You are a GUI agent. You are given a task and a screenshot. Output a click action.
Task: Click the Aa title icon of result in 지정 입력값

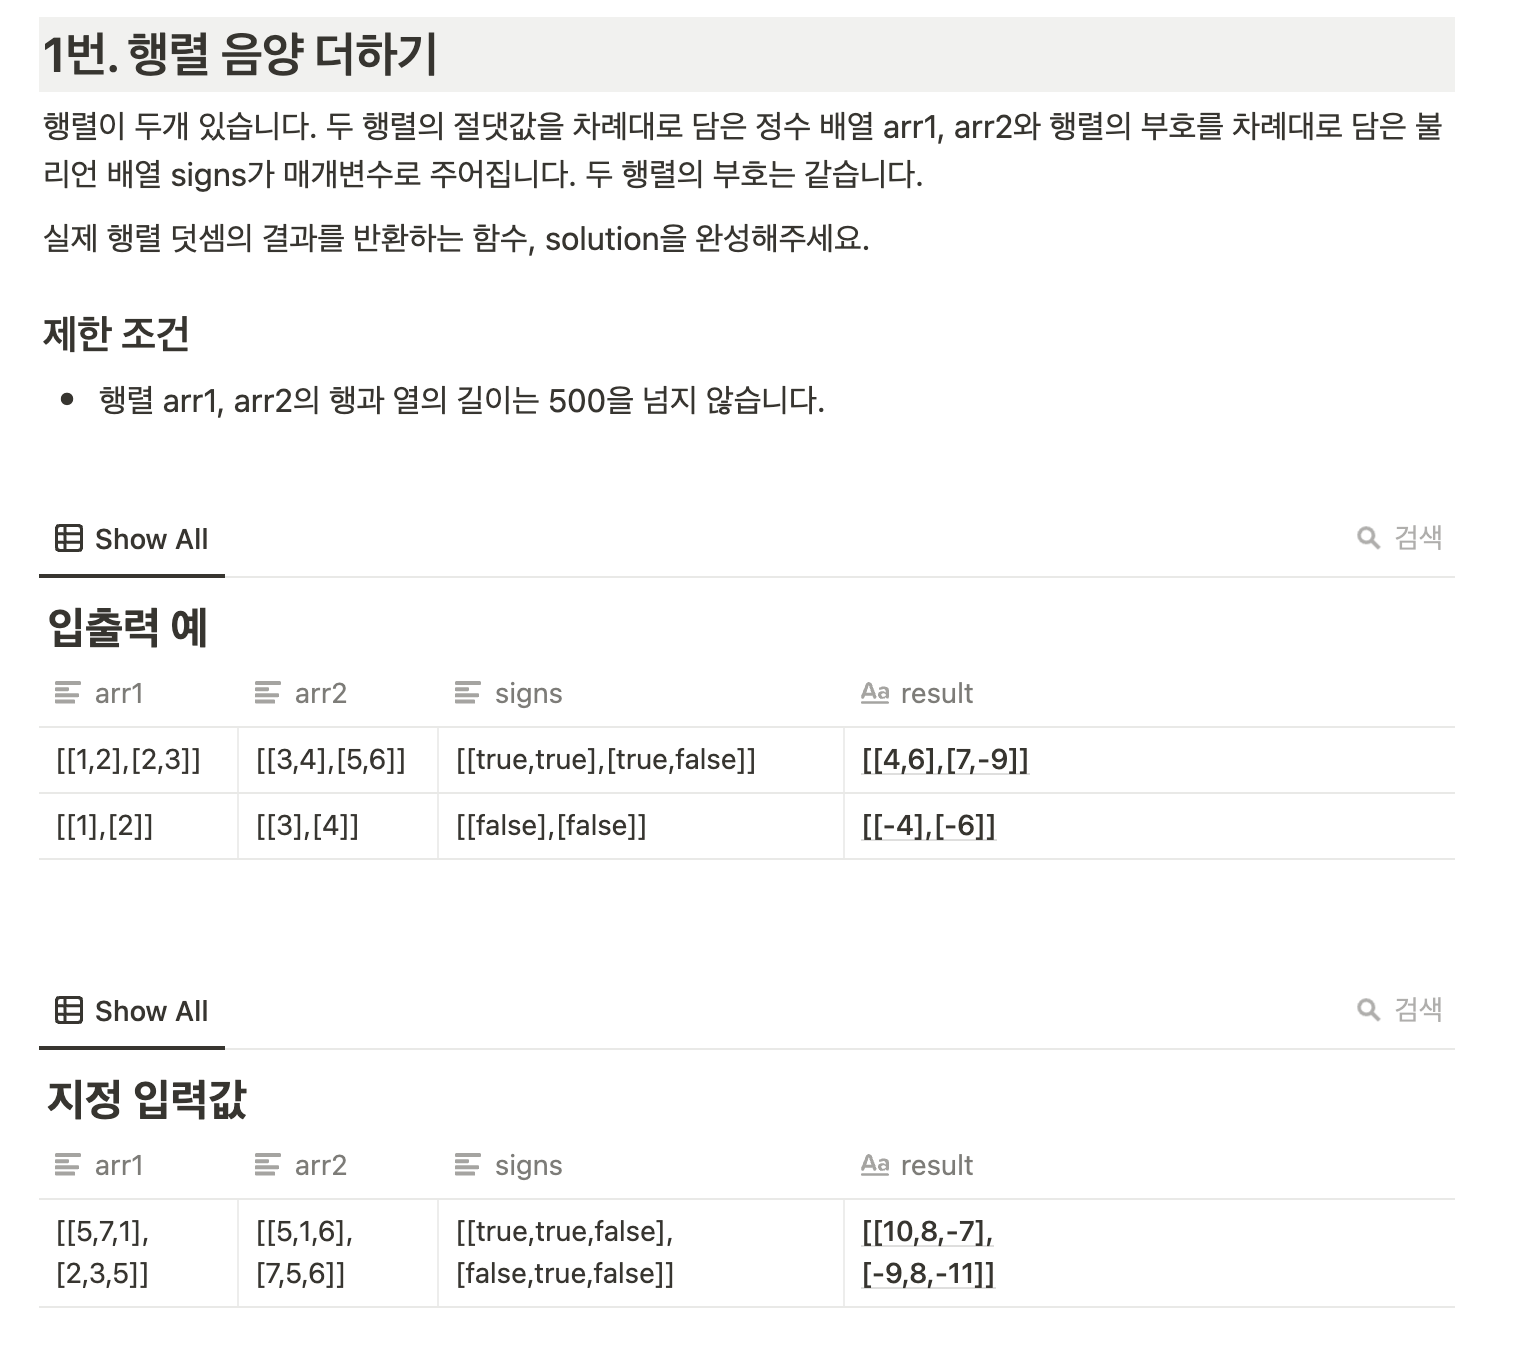(875, 1164)
